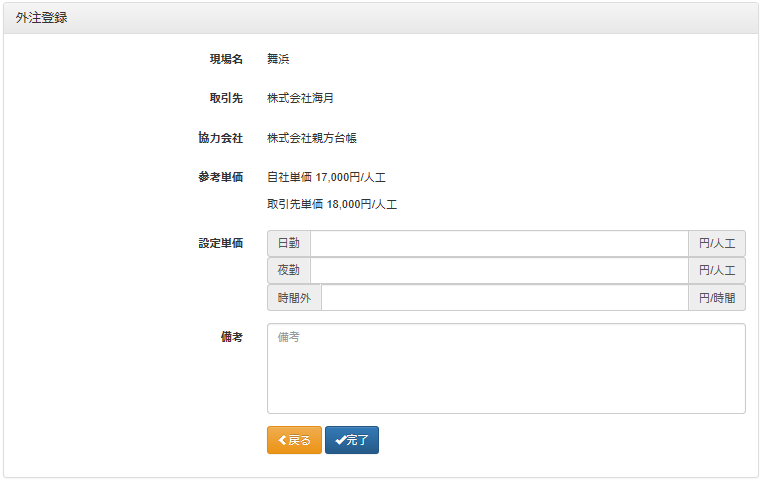Click the 外注登録 panel header
760x480 pixels.
(x=380, y=18)
